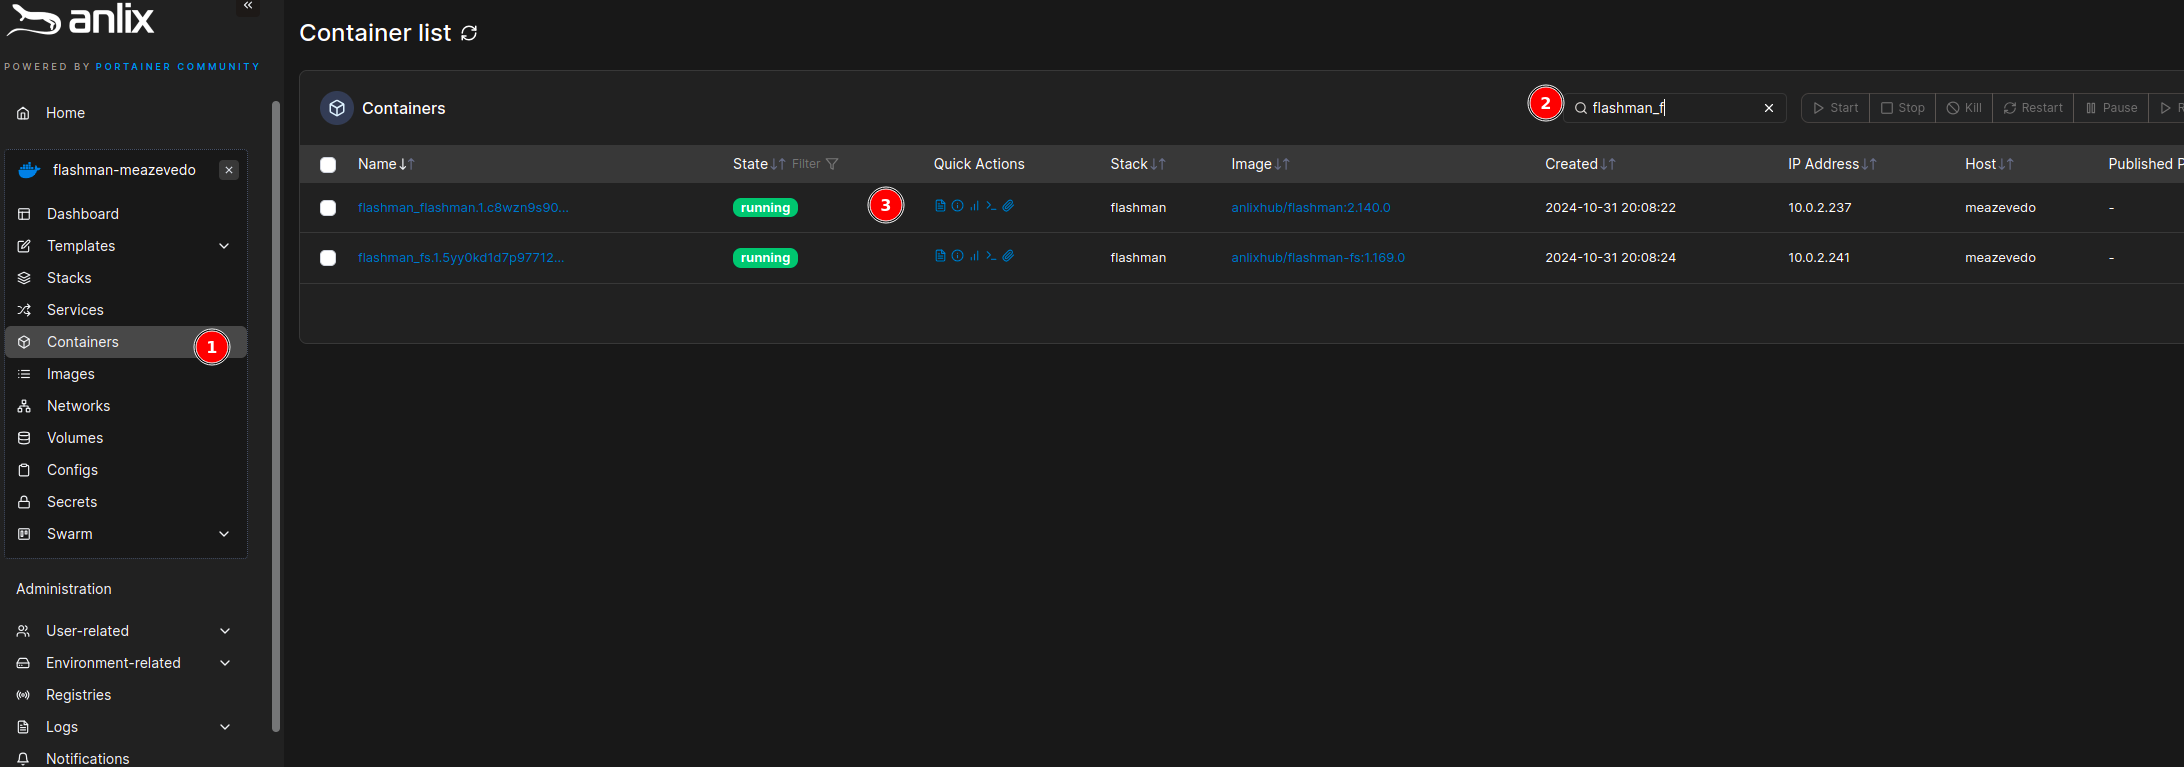
Task: Inspect flashman_fs.1 container via info icon
Action: pyautogui.click(x=957, y=256)
